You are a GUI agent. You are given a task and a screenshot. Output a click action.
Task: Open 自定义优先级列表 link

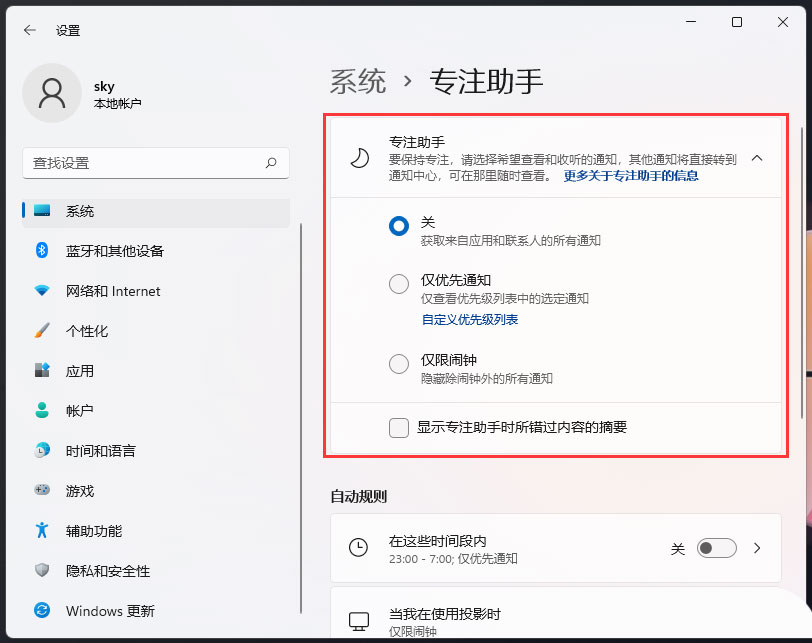tap(470, 319)
